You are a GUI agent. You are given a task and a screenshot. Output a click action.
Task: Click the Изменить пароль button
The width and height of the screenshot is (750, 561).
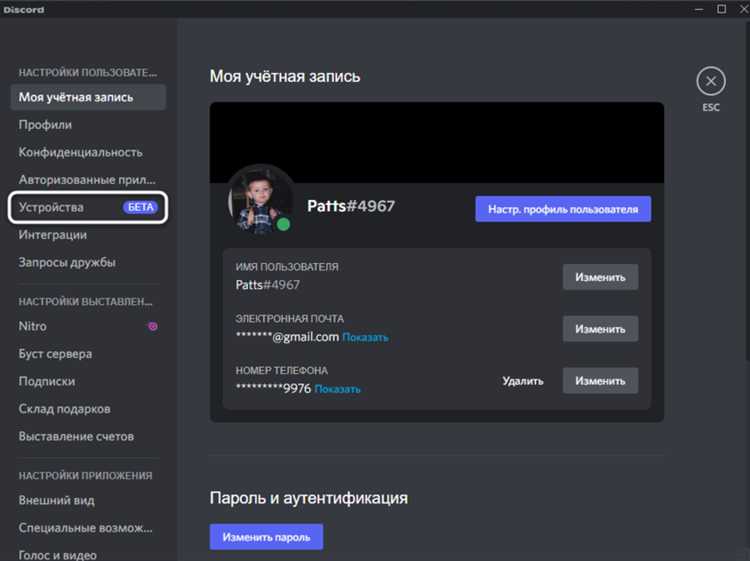point(266,537)
